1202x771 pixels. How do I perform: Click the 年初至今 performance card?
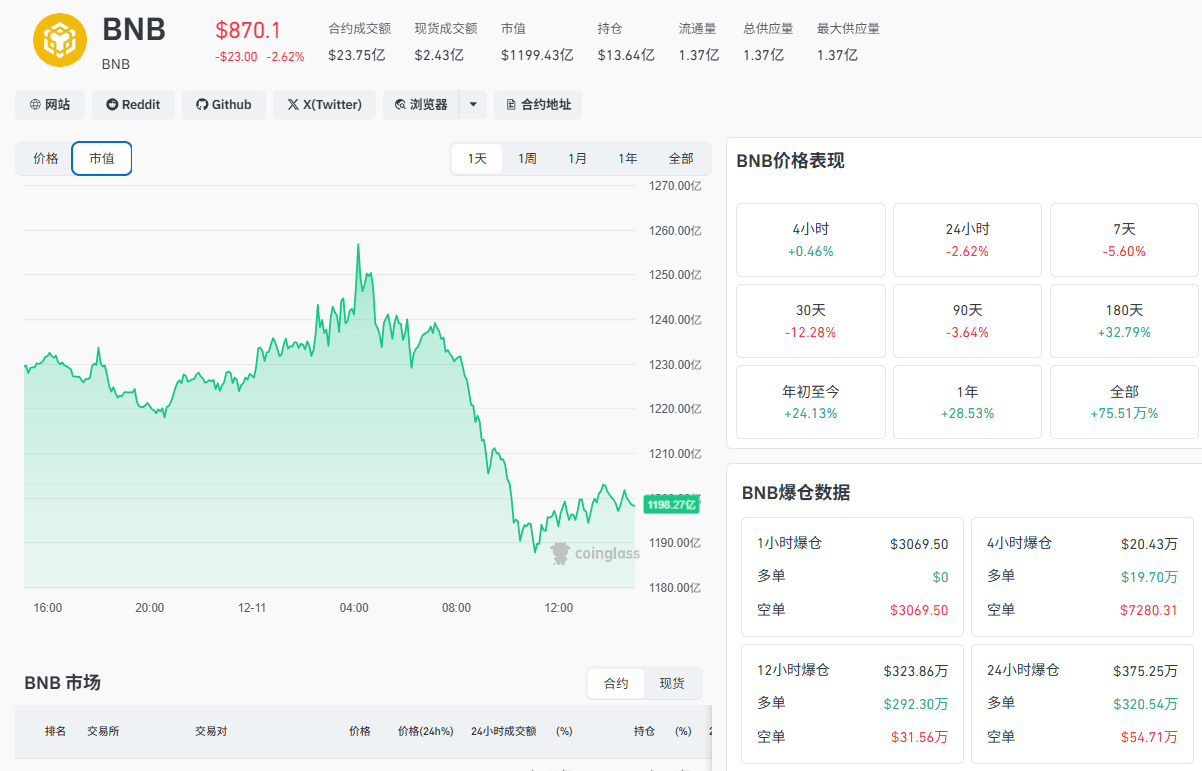click(x=811, y=402)
